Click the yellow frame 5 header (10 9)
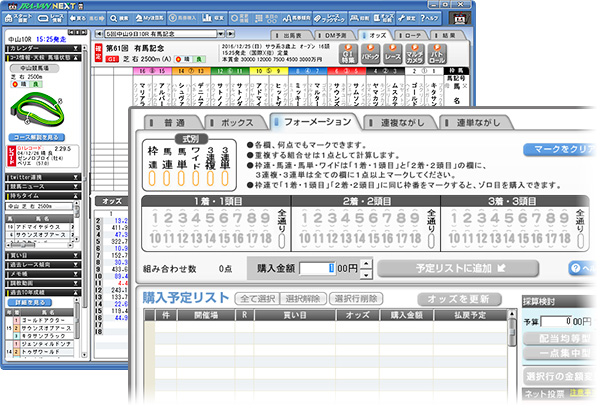 (269, 71)
